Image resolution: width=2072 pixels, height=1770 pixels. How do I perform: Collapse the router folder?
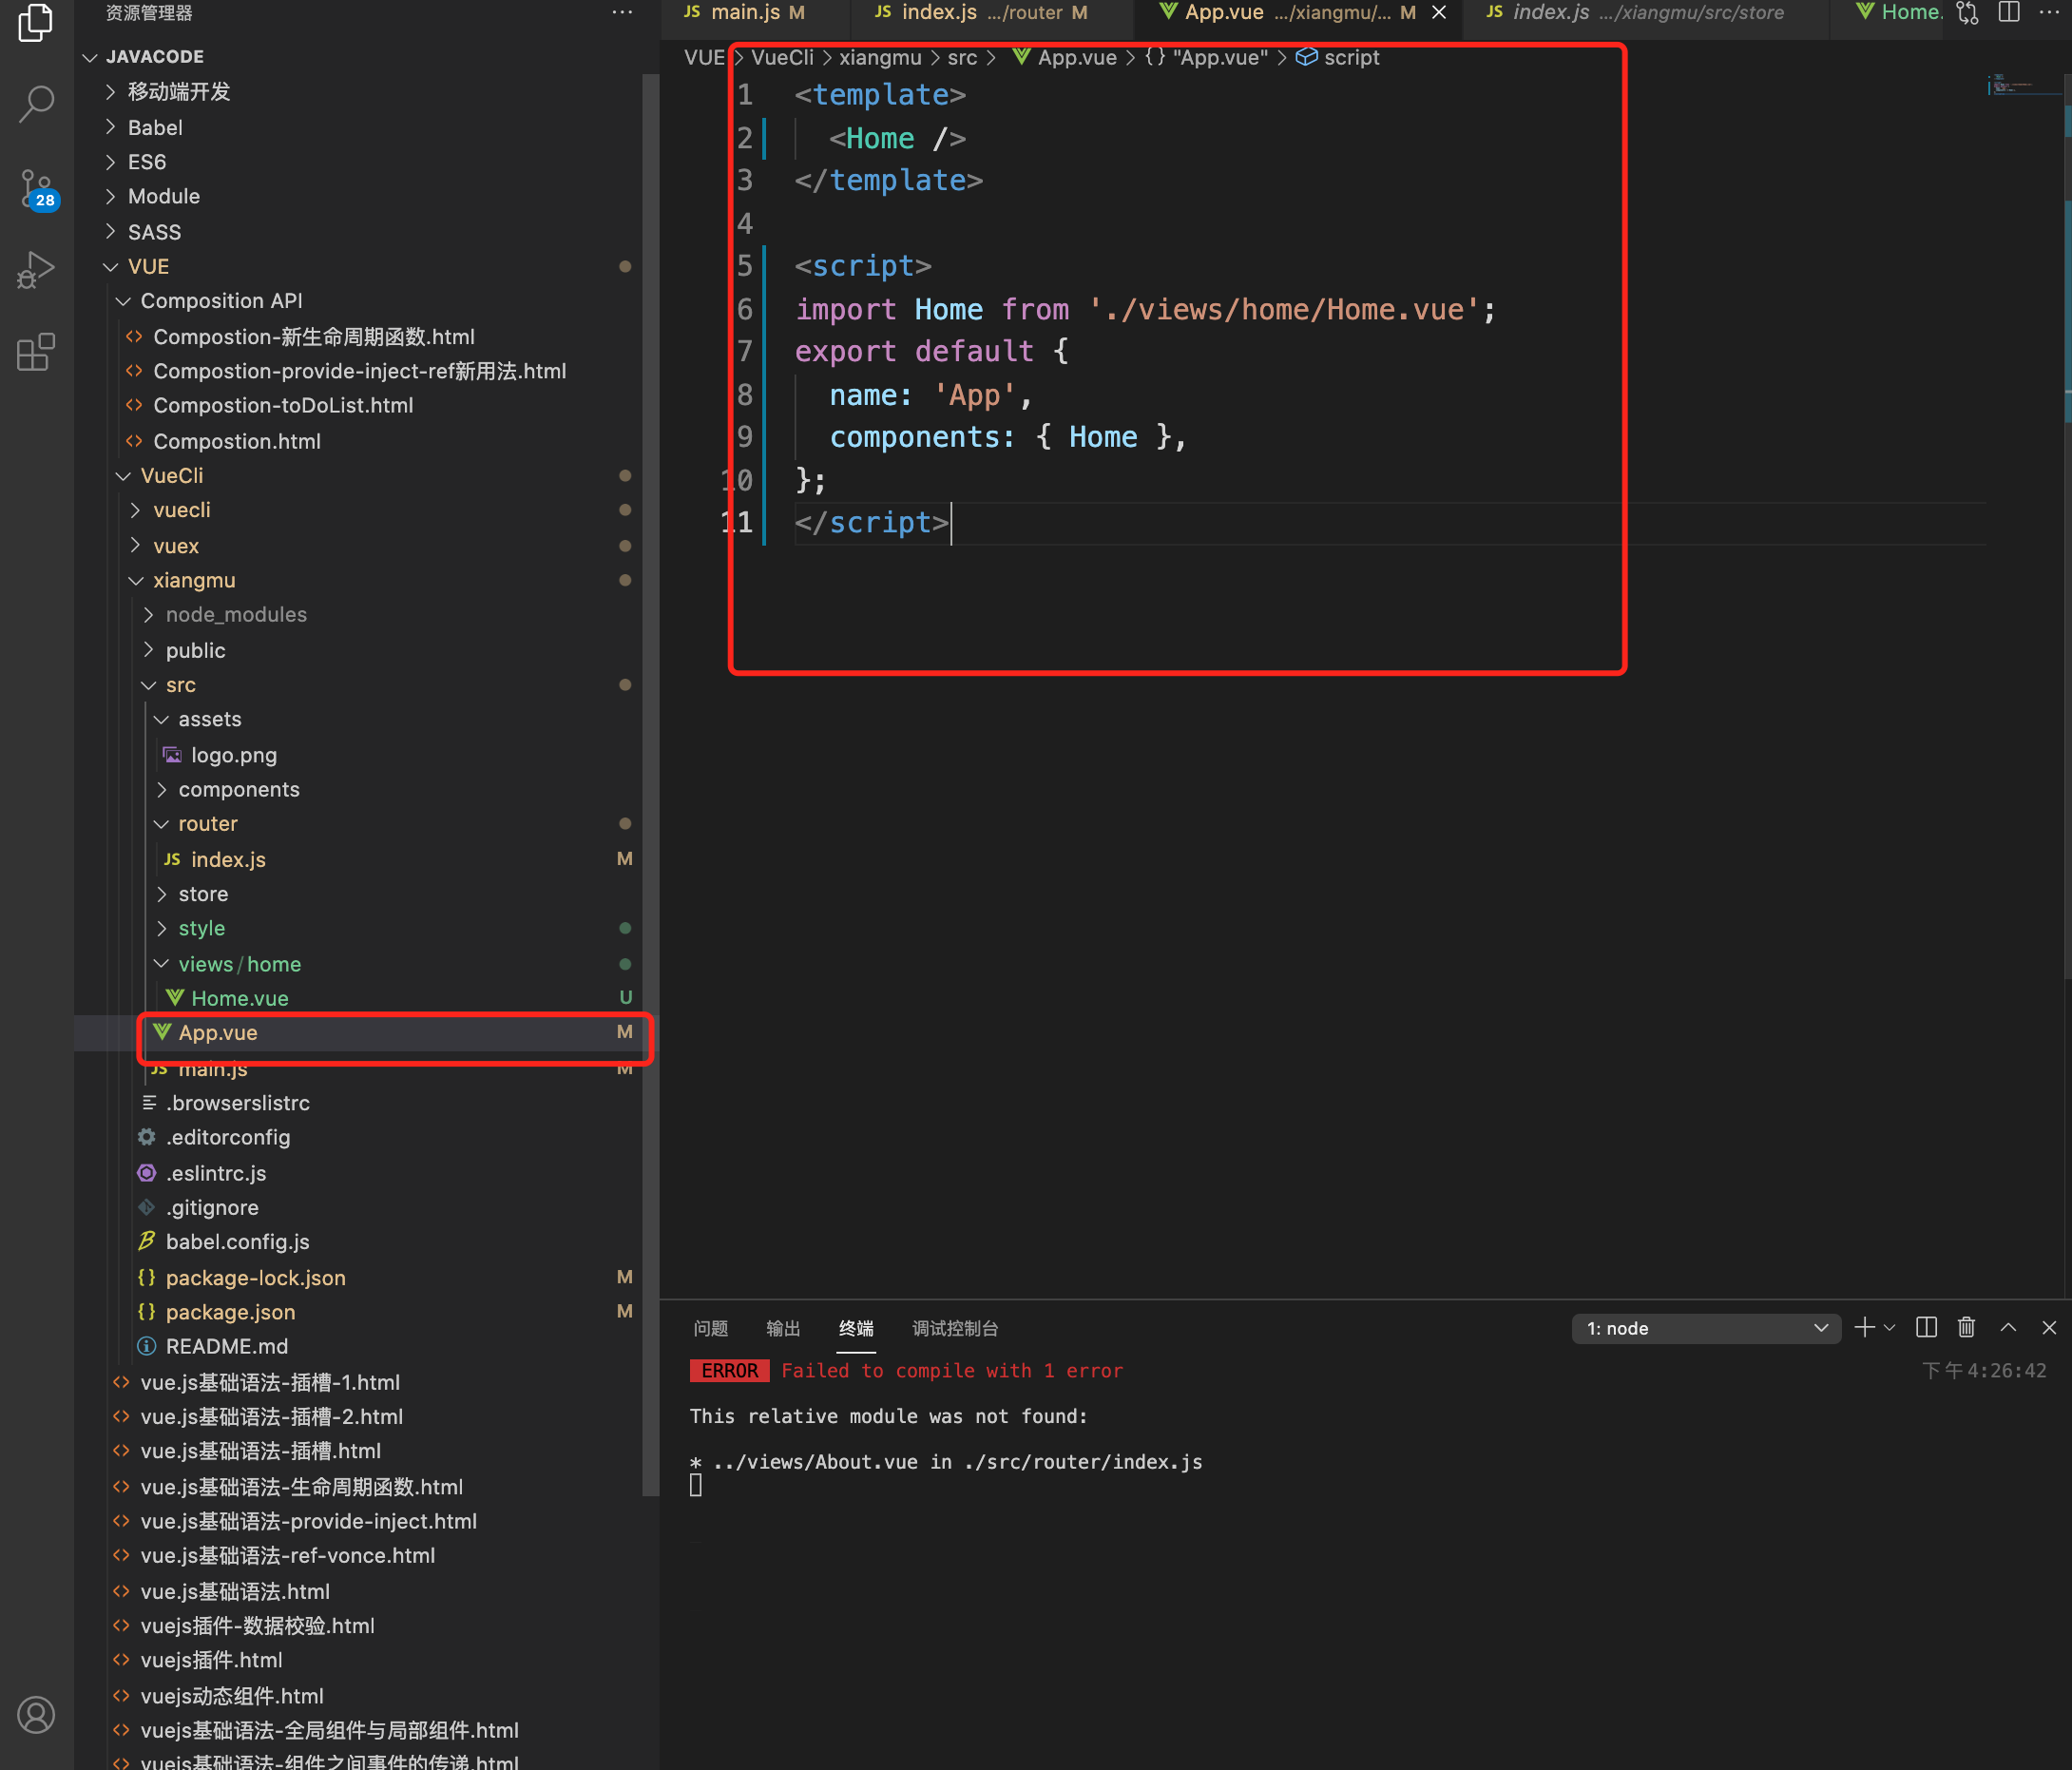point(208,824)
